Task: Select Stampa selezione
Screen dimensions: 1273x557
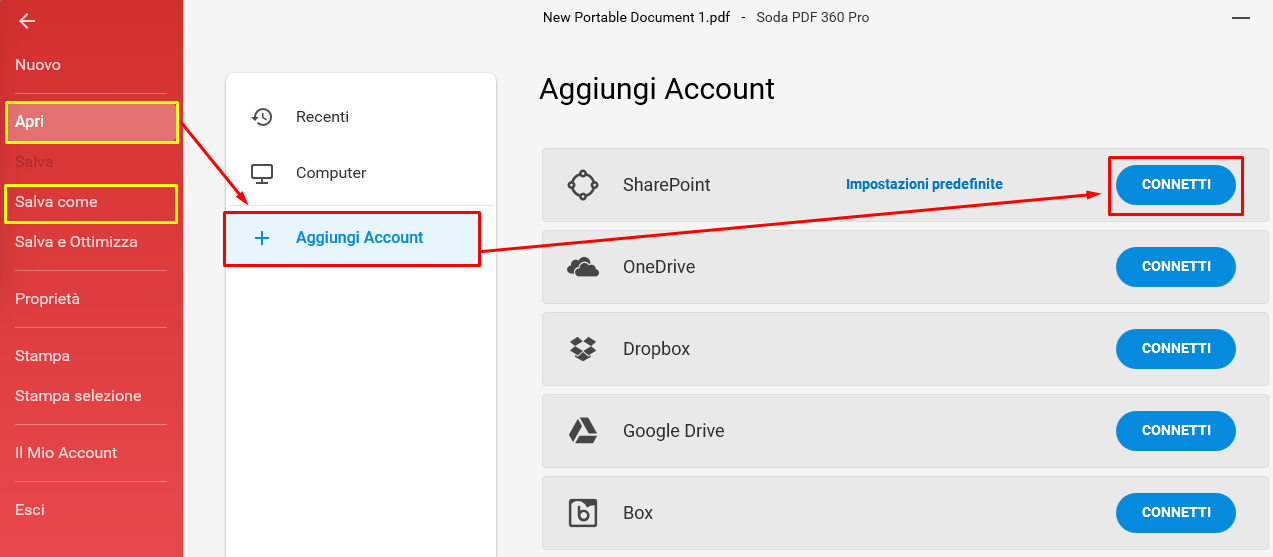Action: click(78, 396)
